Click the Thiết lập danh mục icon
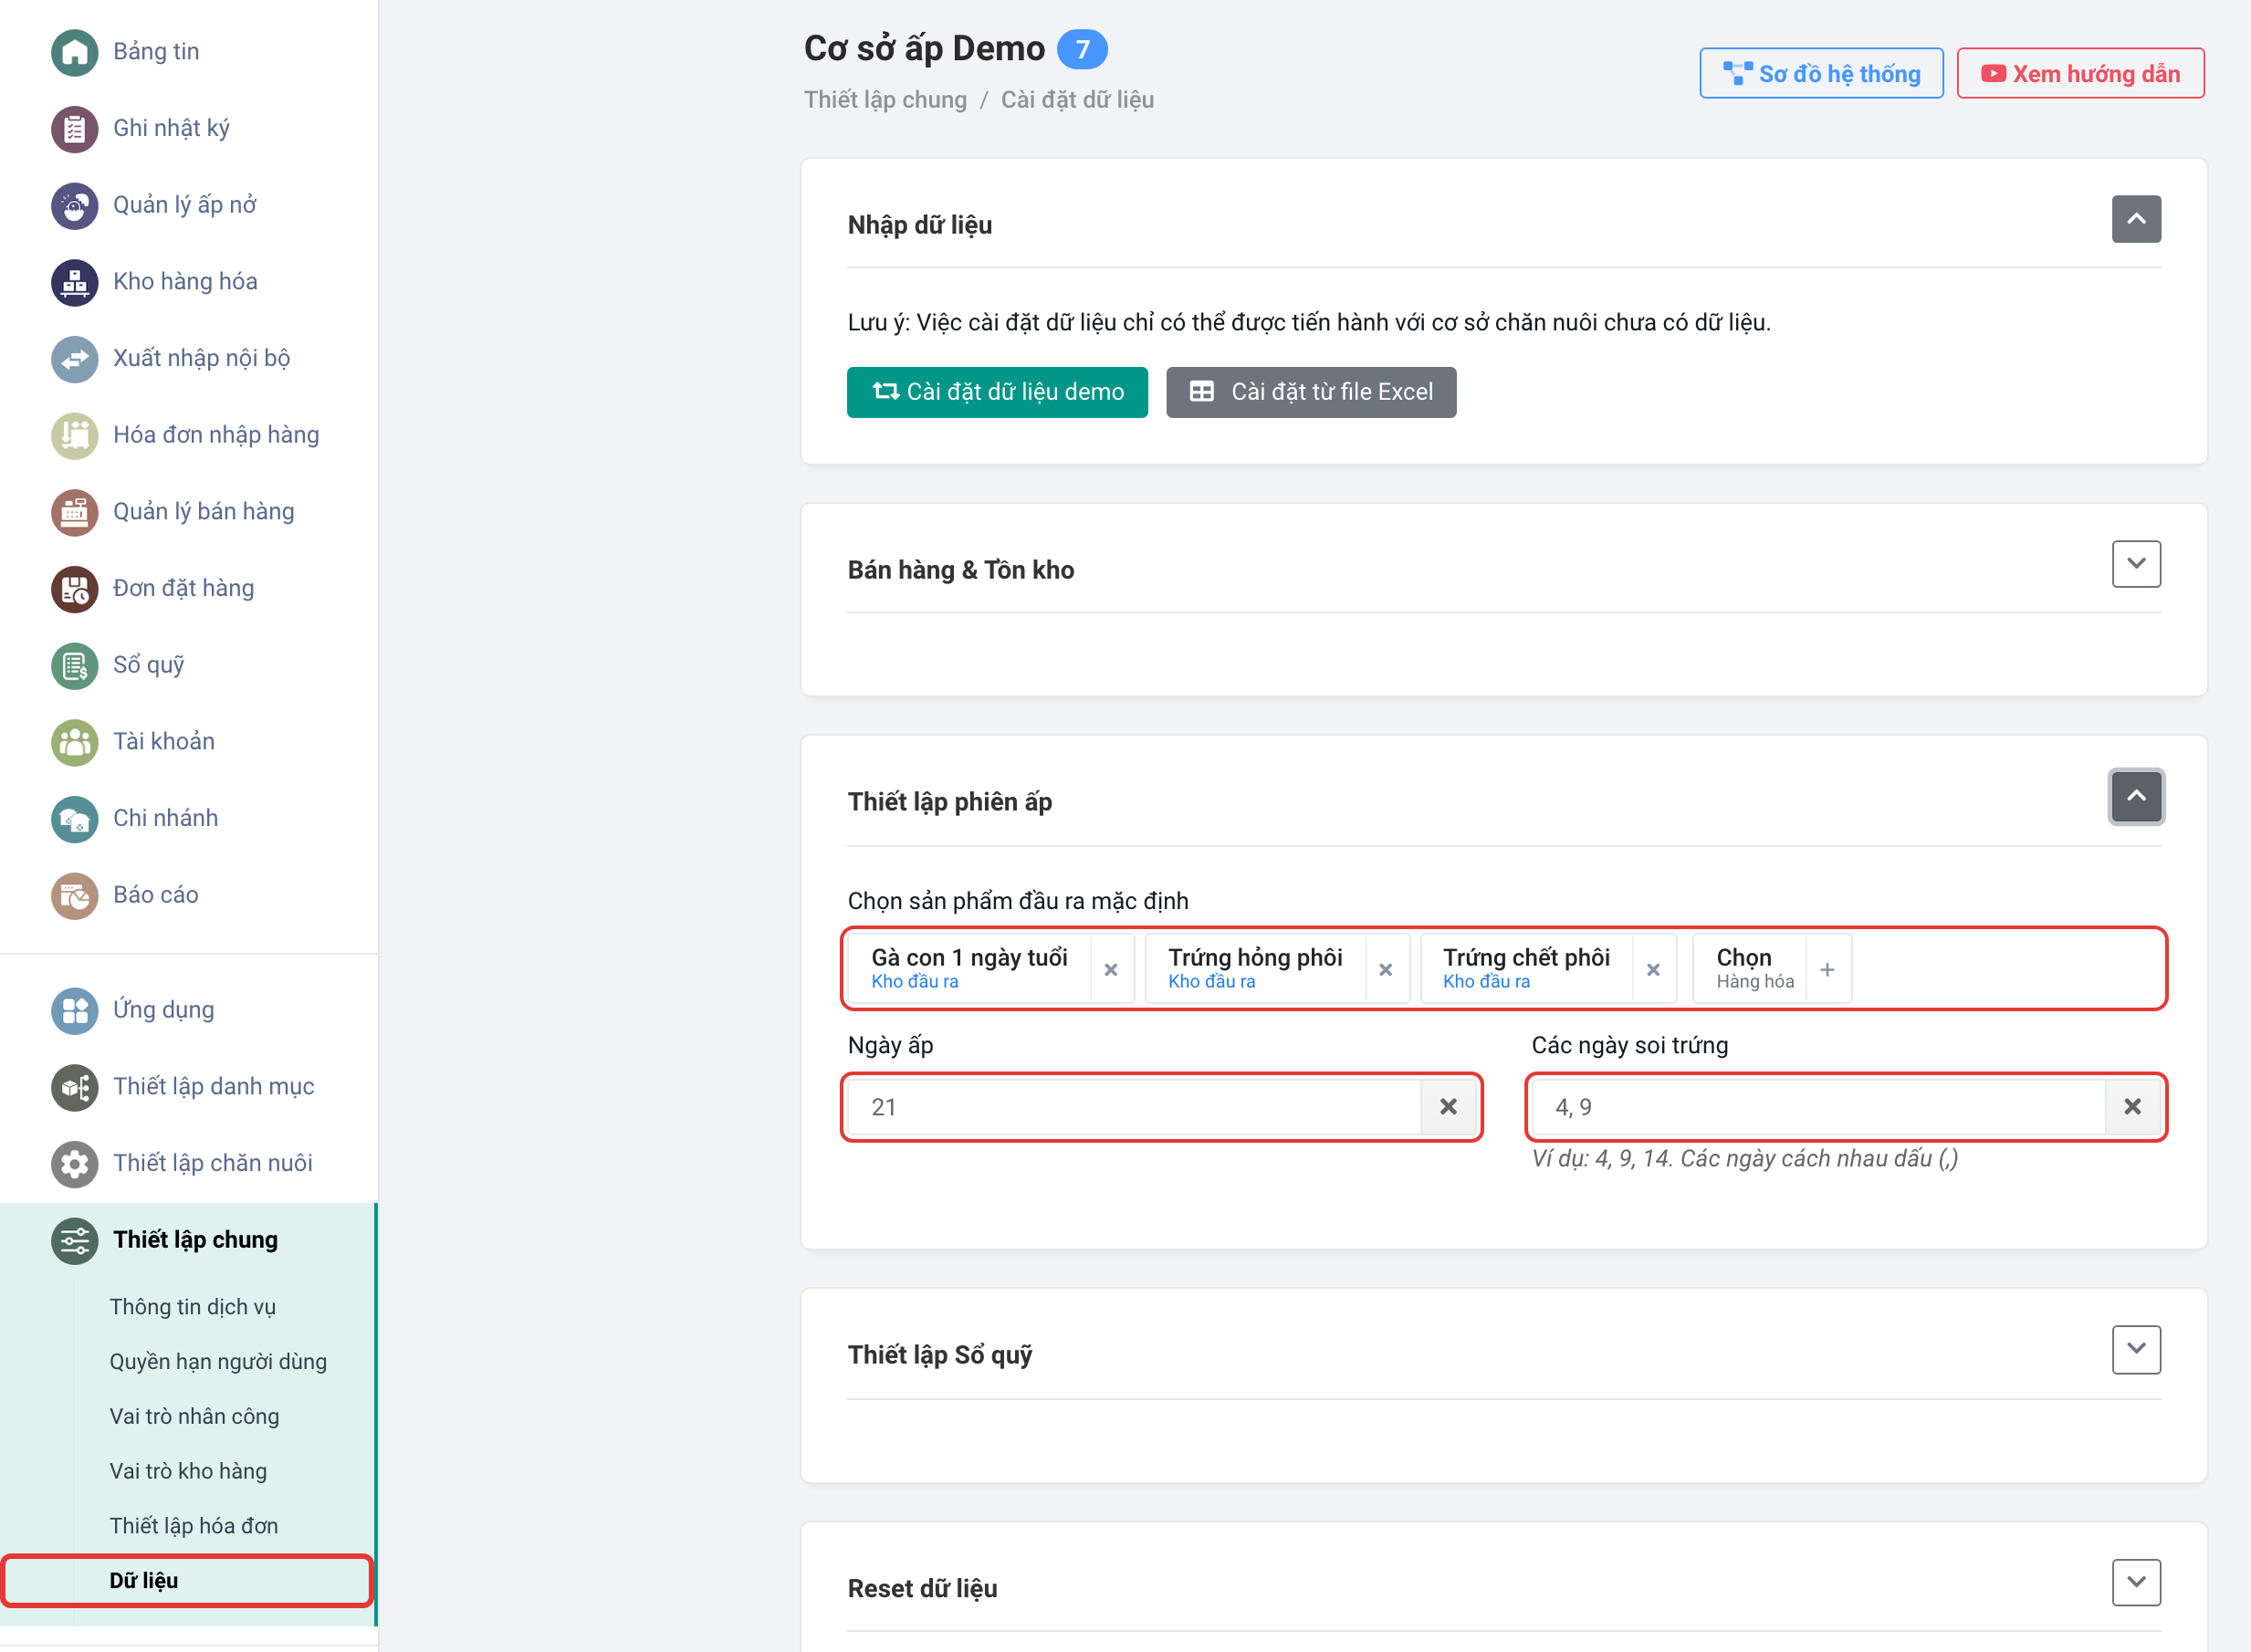 click(74, 1087)
